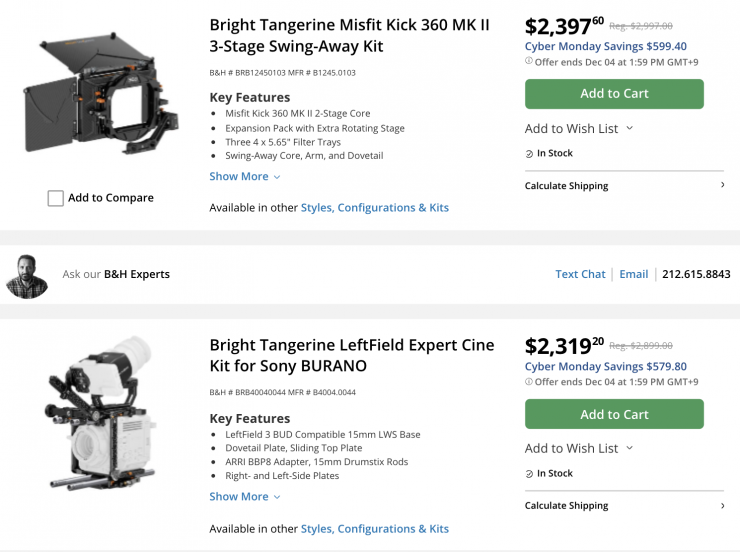Expand Show More for LeftField kit features
Viewport: 740px width, 552px height.
point(245,497)
